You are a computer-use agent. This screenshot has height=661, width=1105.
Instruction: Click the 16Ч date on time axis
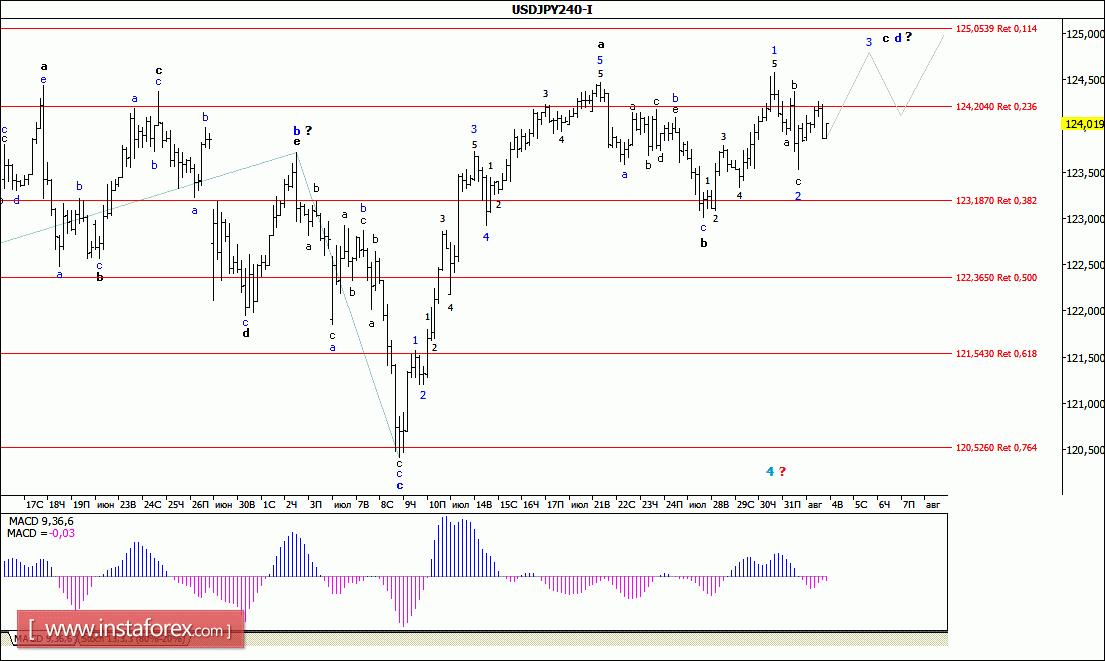[531, 505]
